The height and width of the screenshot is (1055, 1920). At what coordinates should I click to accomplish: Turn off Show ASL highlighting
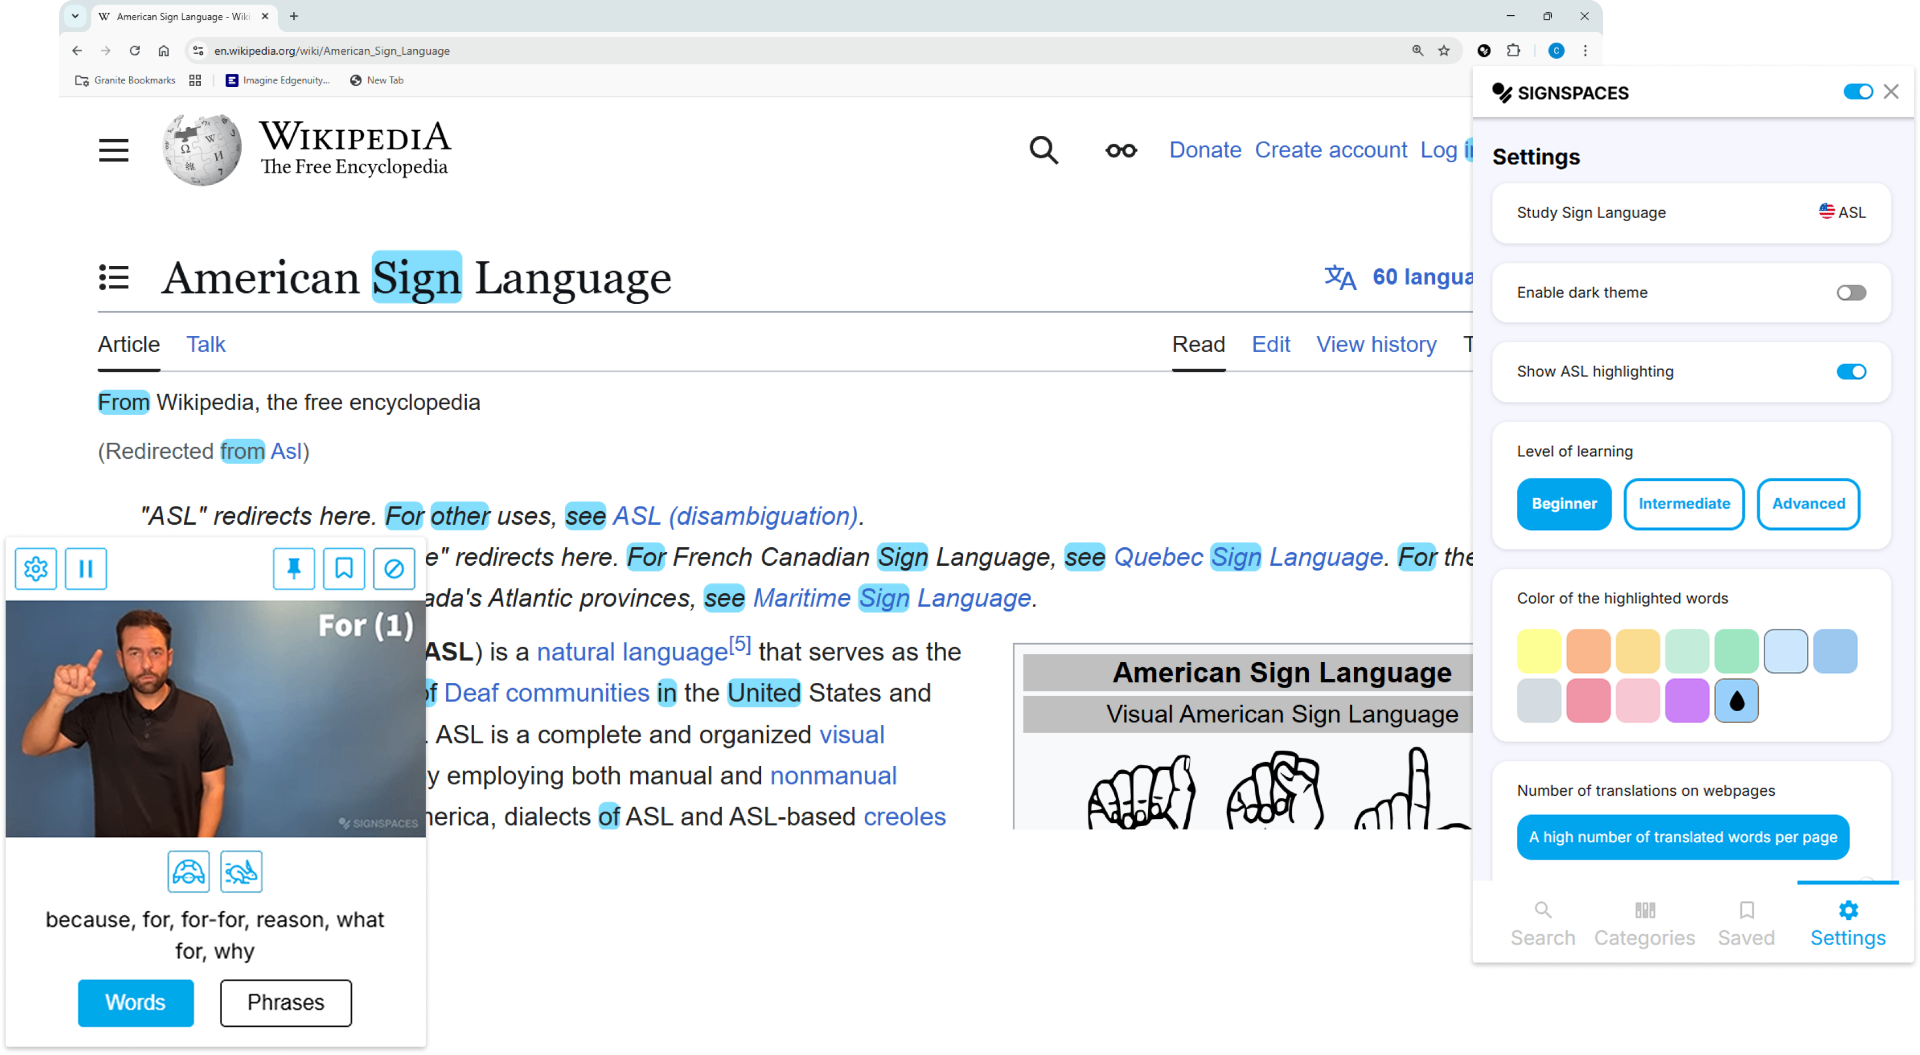tap(1850, 372)
